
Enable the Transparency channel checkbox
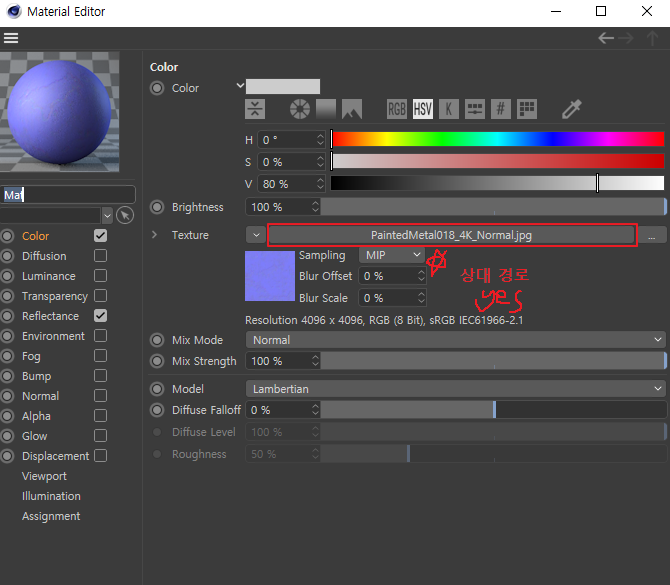click(x=100, y=296)
